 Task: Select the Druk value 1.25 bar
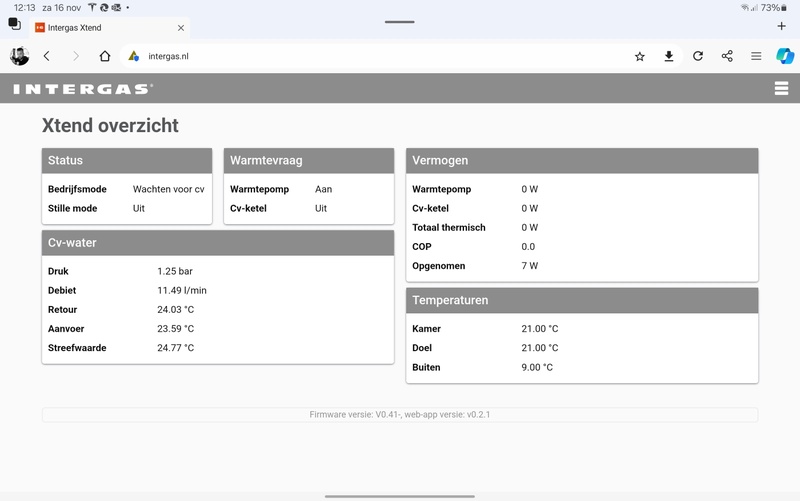coord(175,271)
